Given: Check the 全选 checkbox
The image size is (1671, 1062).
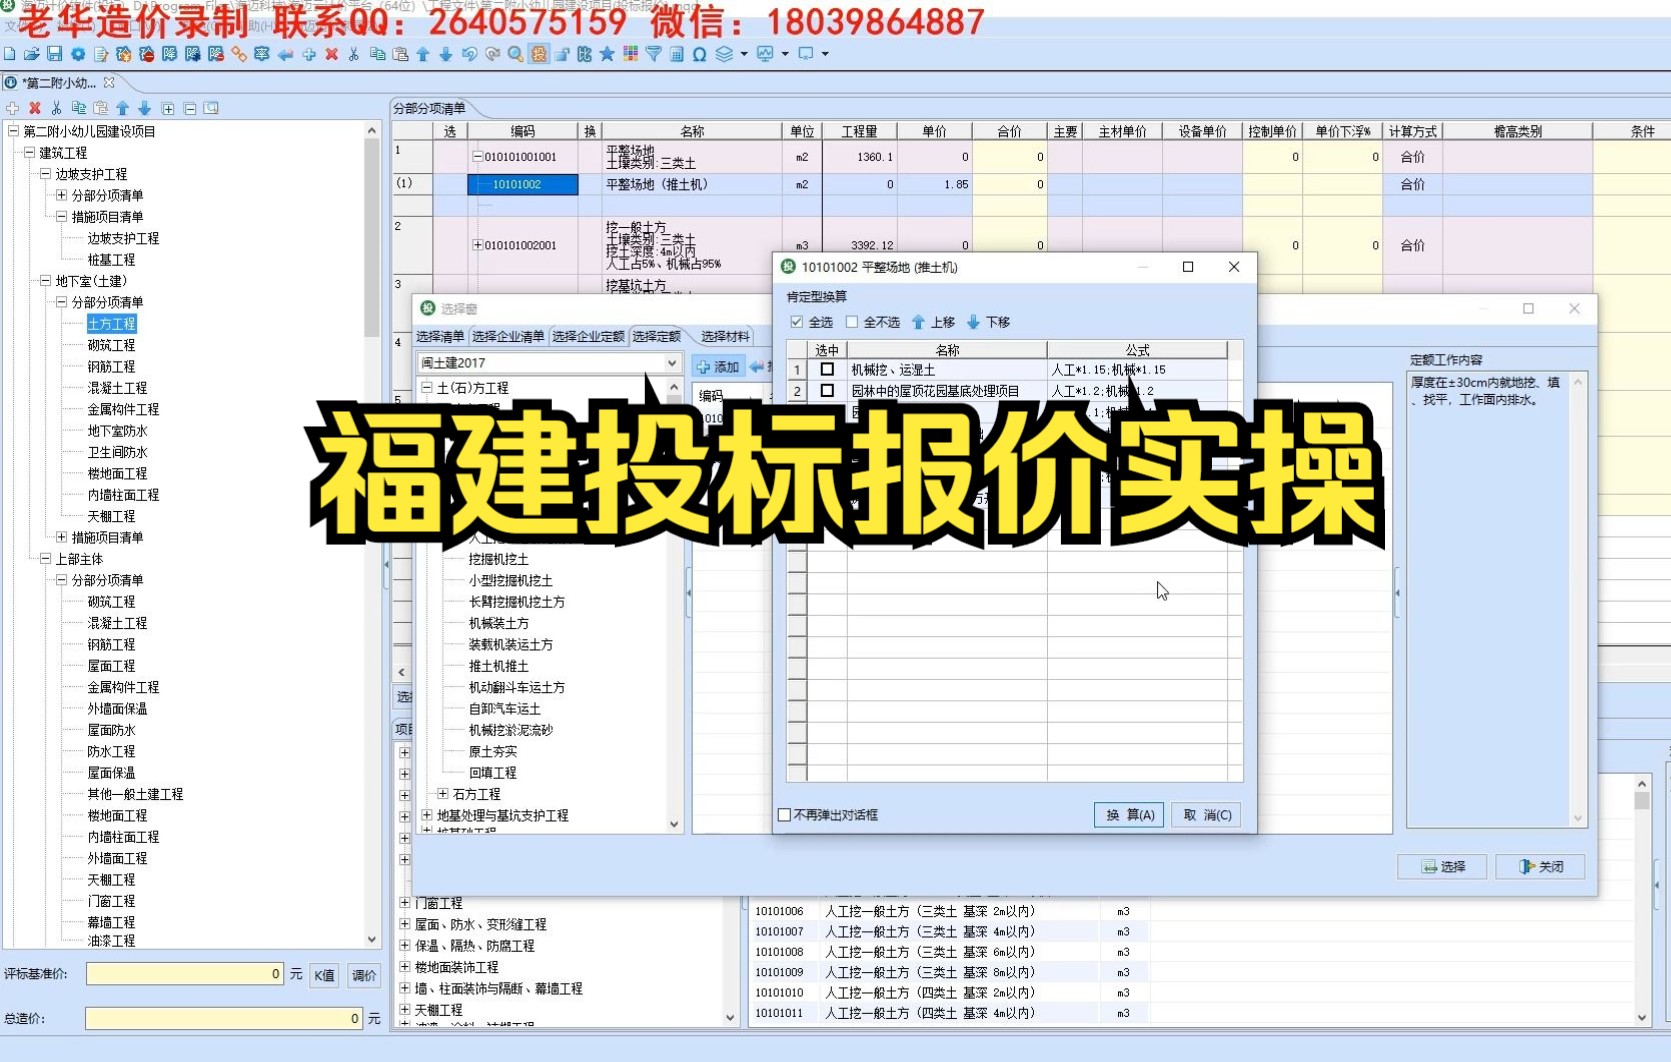Looking at the screenshot, I should (x=797, y=322).
